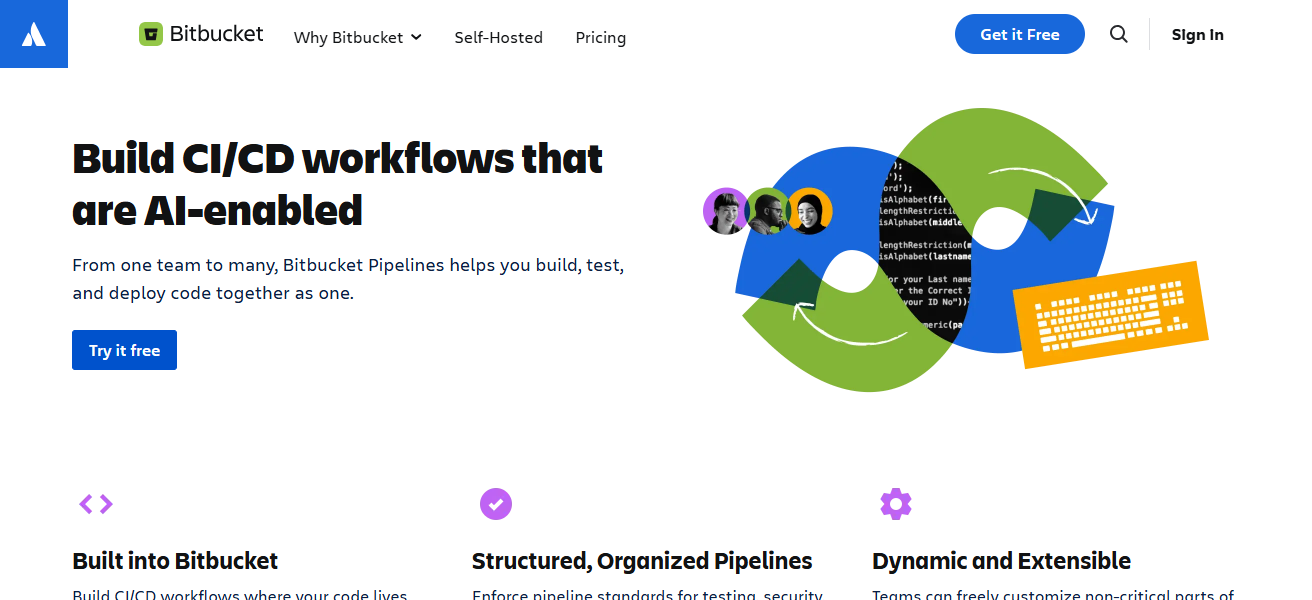Select the green-ringed avatar on the illustration

point(768,212)
